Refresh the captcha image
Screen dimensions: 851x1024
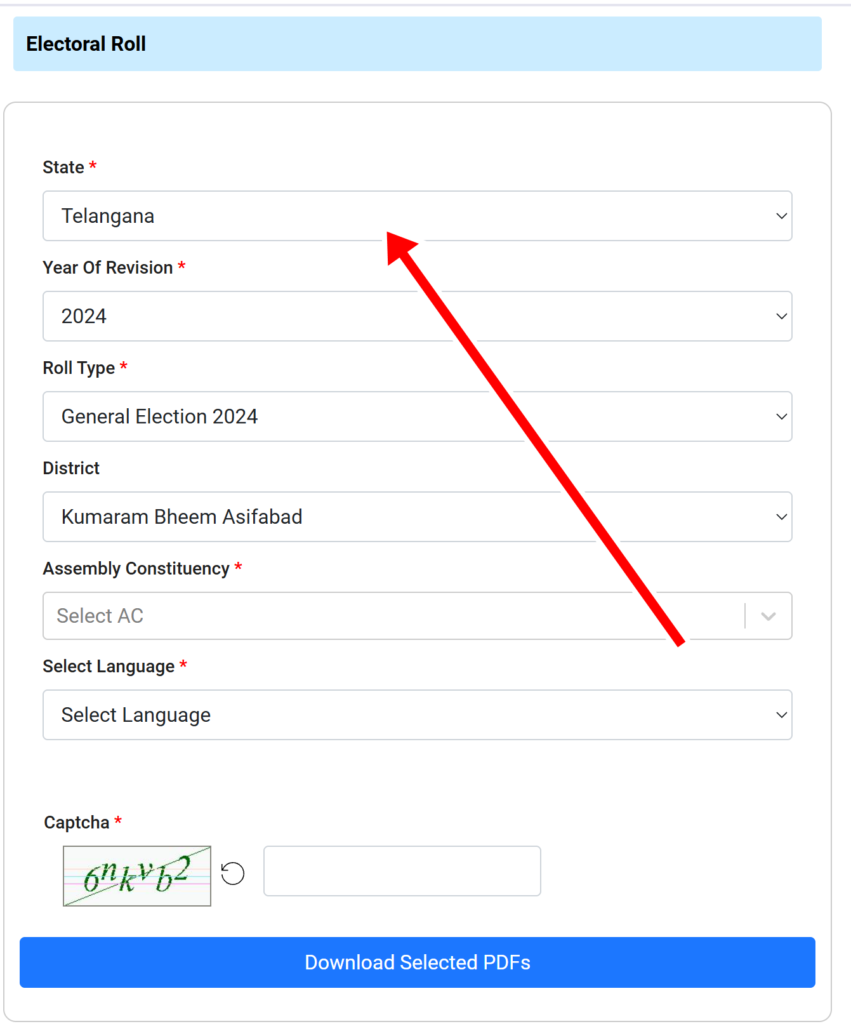point(233,873)
